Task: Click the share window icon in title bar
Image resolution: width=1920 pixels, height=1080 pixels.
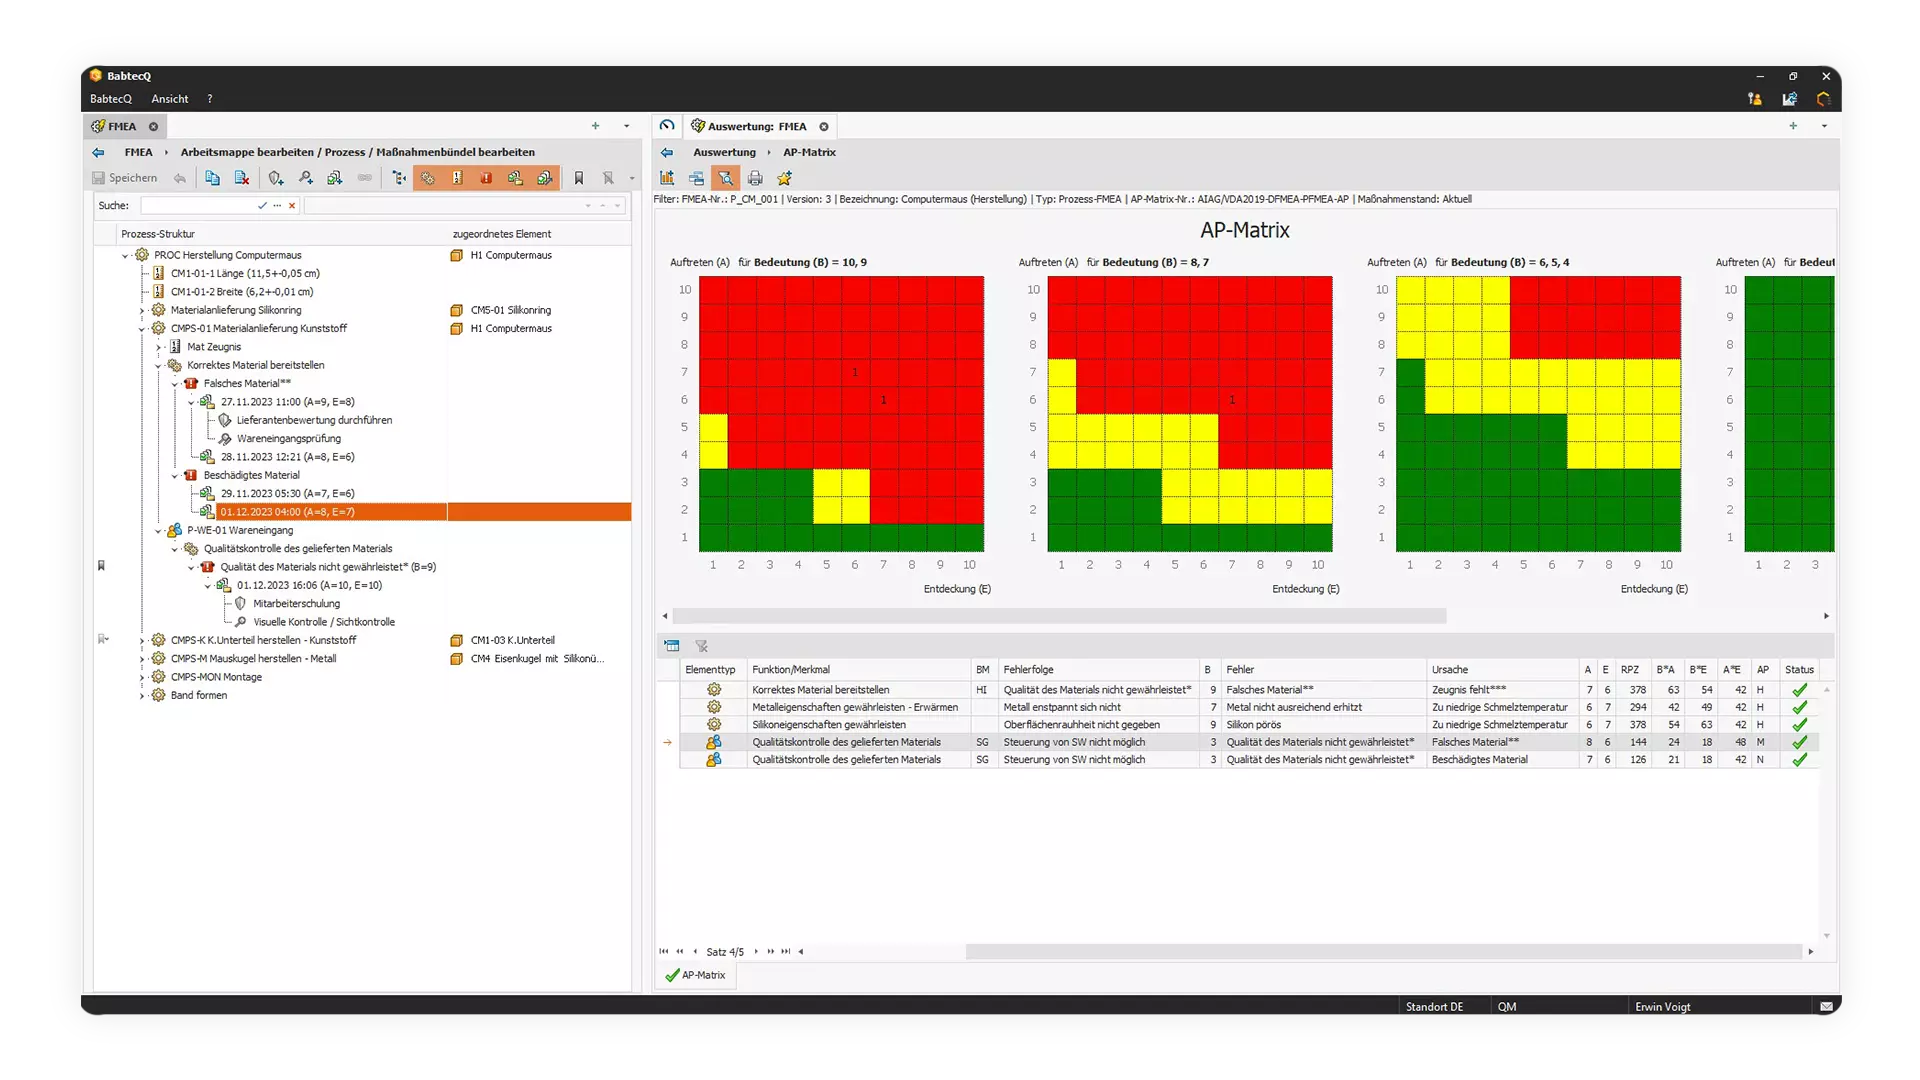Action: point(1789,99)
